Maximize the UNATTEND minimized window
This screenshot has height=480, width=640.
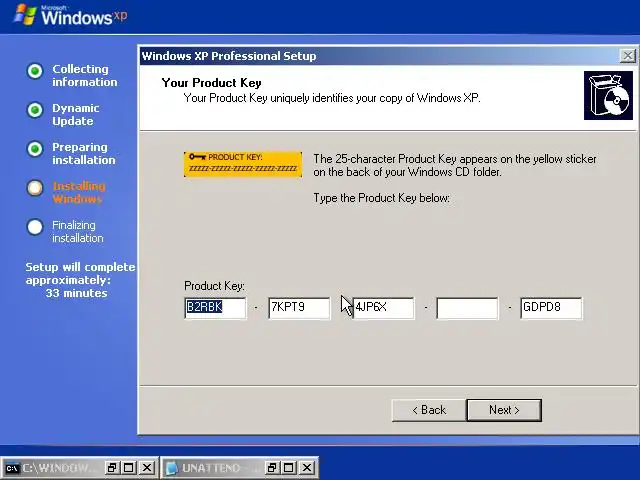click(x=289, y=467)
